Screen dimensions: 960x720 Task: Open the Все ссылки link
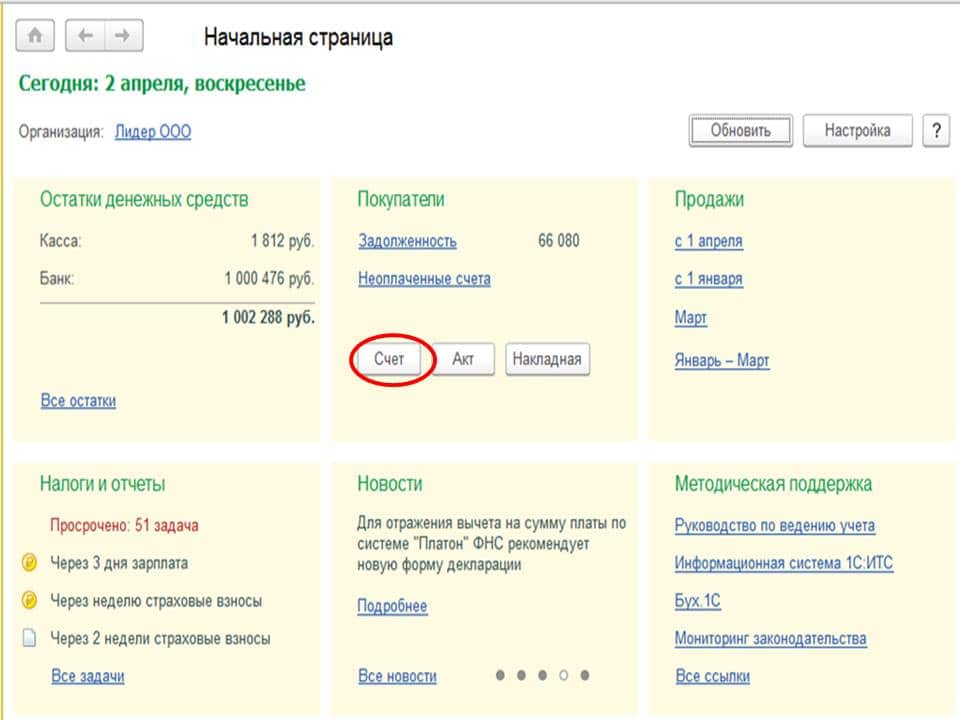click(x=713, y=676)
